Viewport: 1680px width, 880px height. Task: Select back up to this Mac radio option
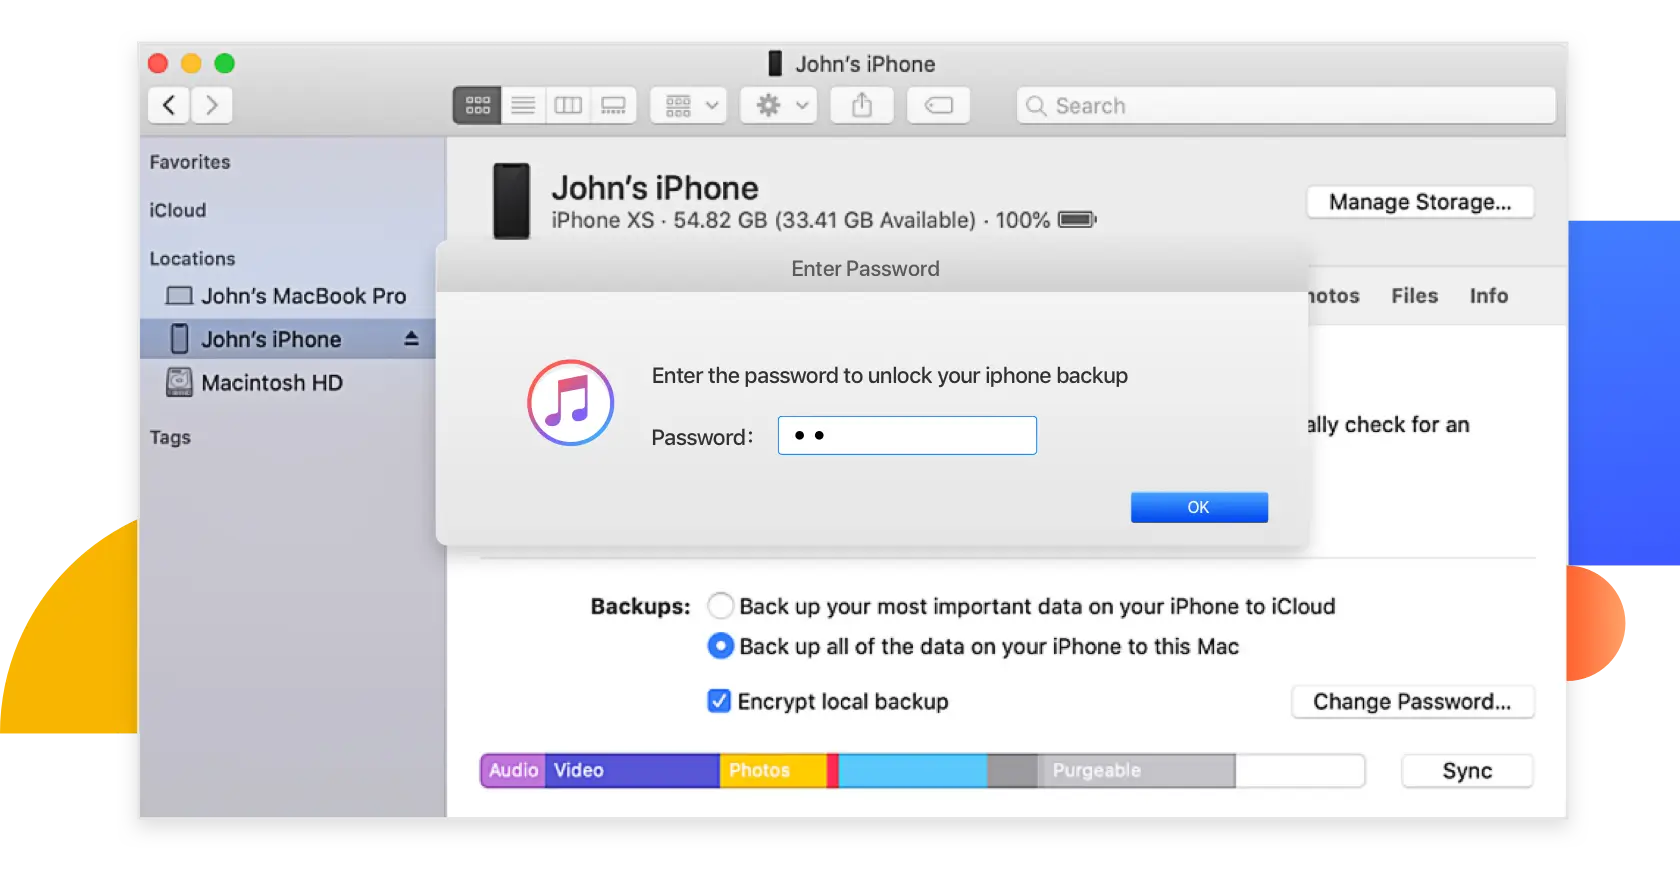720,646
